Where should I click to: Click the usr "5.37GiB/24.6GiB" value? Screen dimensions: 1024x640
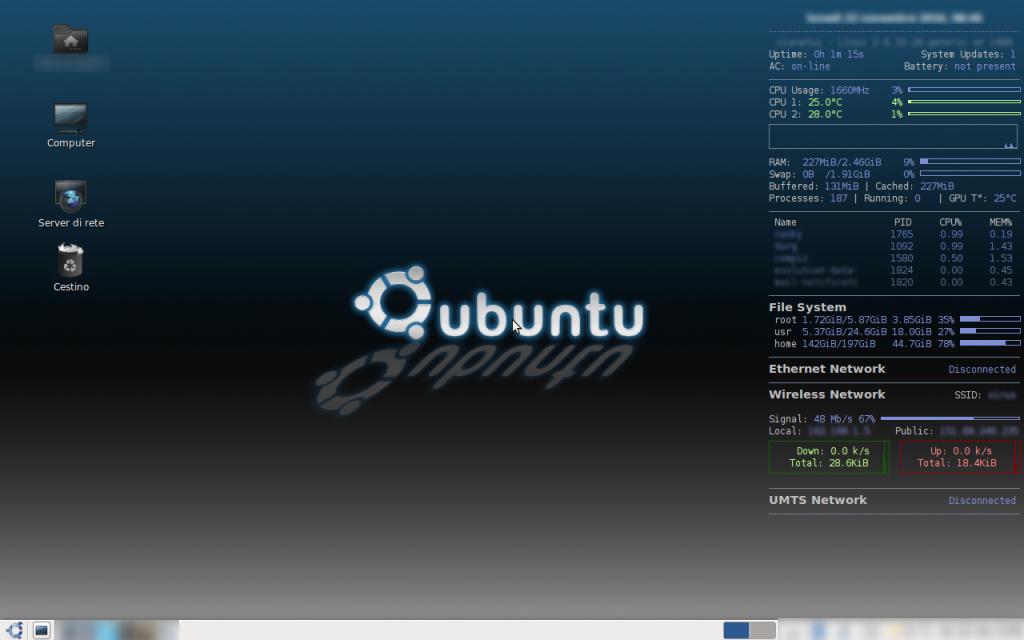click(844, 332)
